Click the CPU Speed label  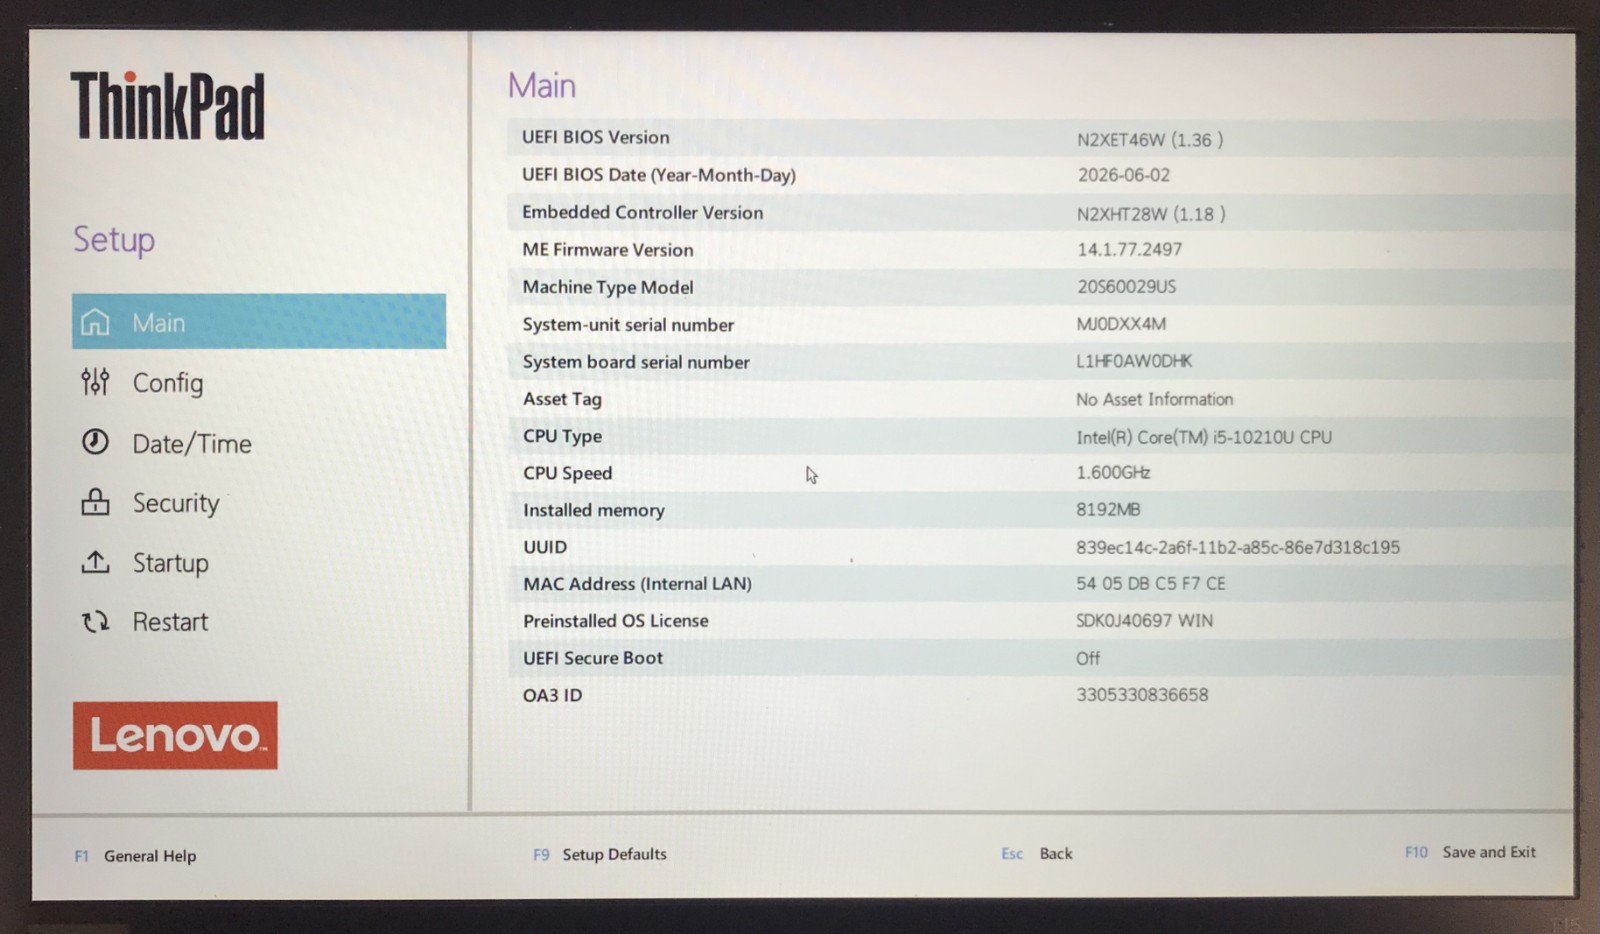(567, 473)
